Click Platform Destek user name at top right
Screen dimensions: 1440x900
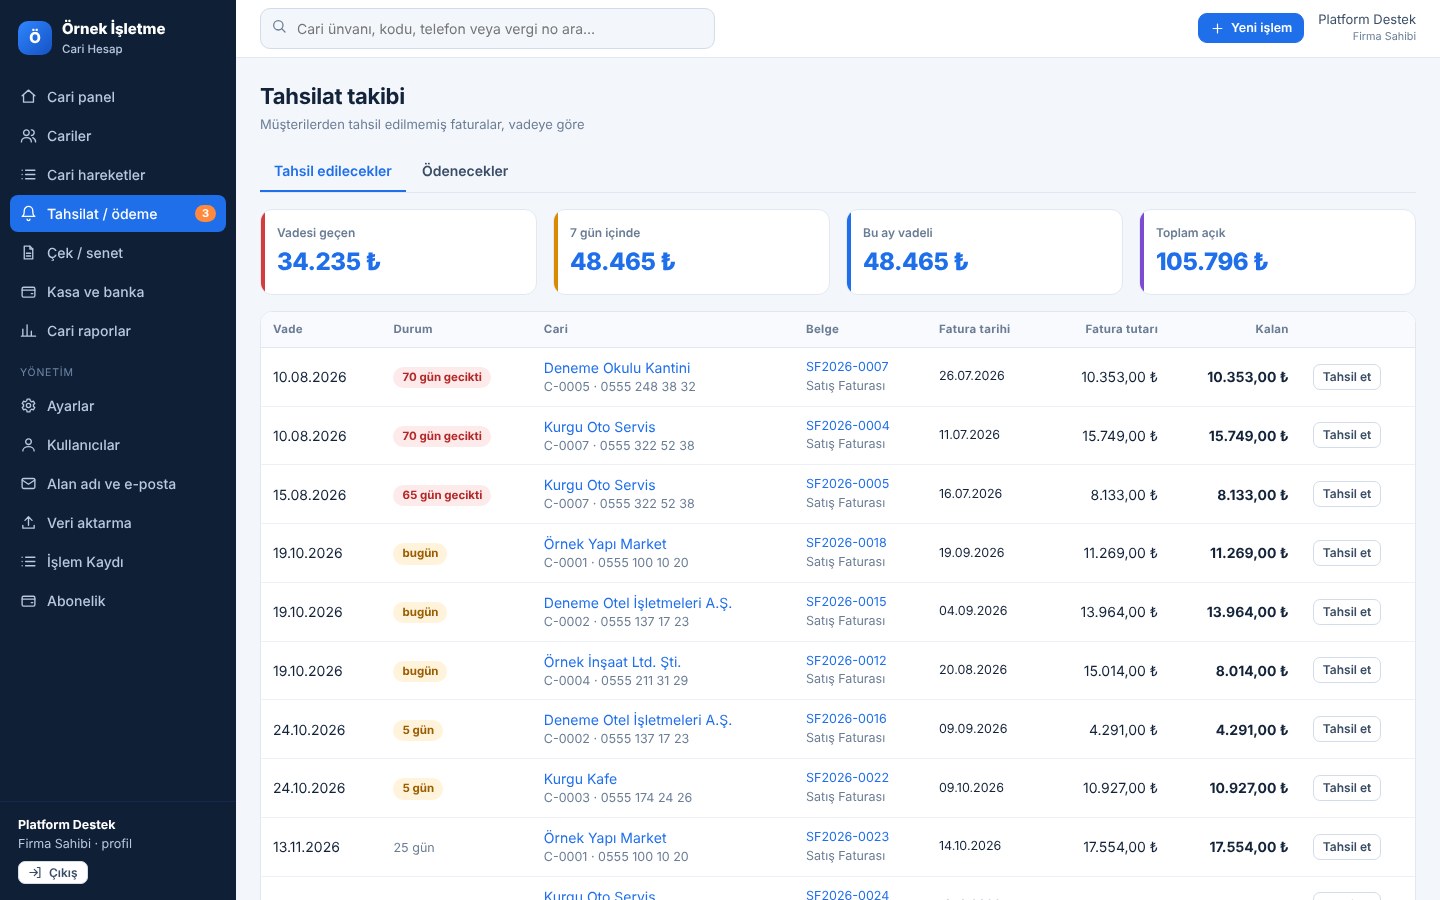click(x=1366, y=20)
